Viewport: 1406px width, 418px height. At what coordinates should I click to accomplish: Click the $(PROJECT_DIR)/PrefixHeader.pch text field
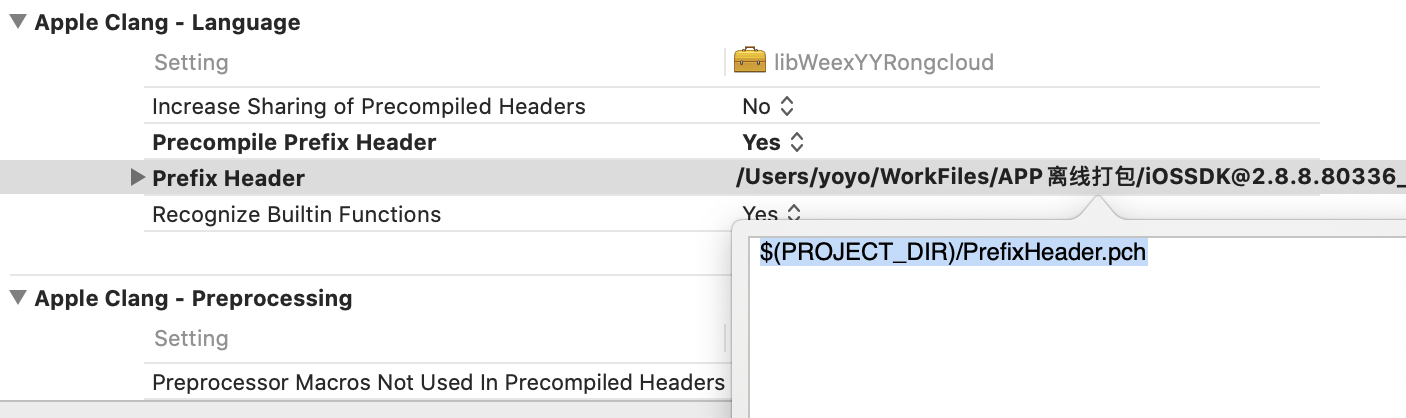click(953, 253)
